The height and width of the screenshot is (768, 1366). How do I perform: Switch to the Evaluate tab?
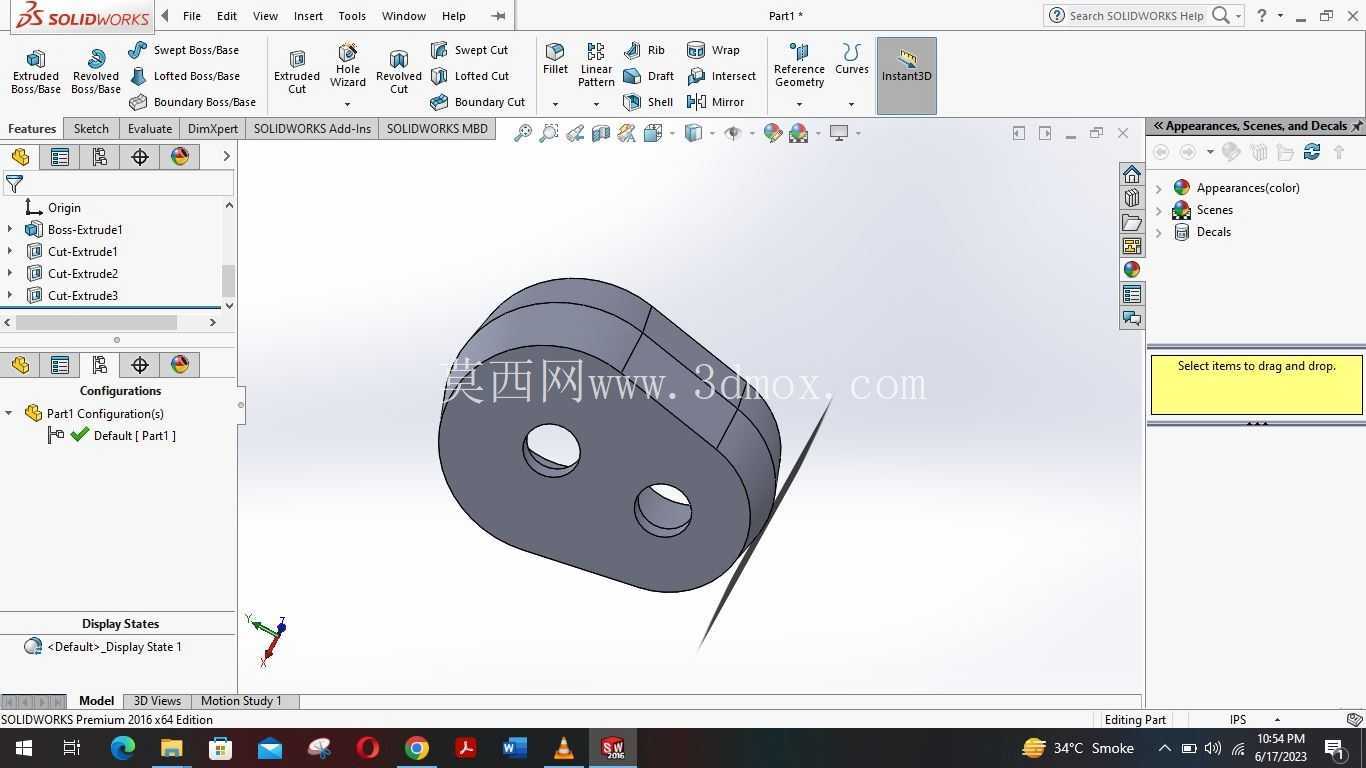coord(150,129)
